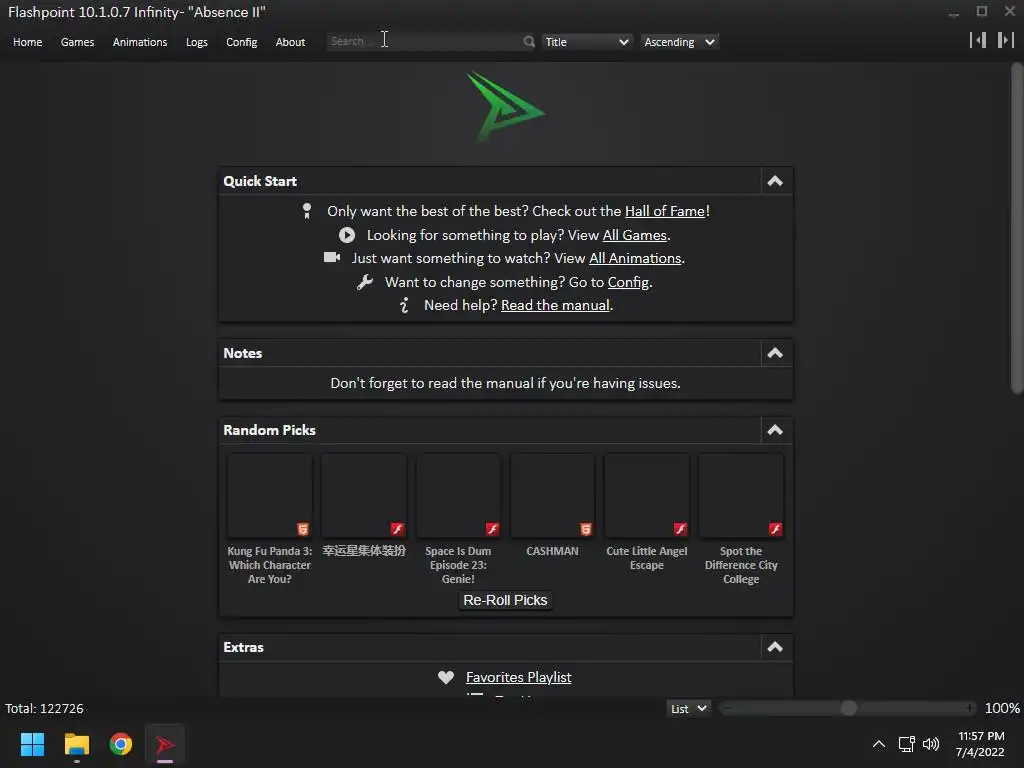Viewport: 1024px width, 768px height.
Task: Click the heart icon beside Favorites Playlist
Action: (x=446, y=677)
